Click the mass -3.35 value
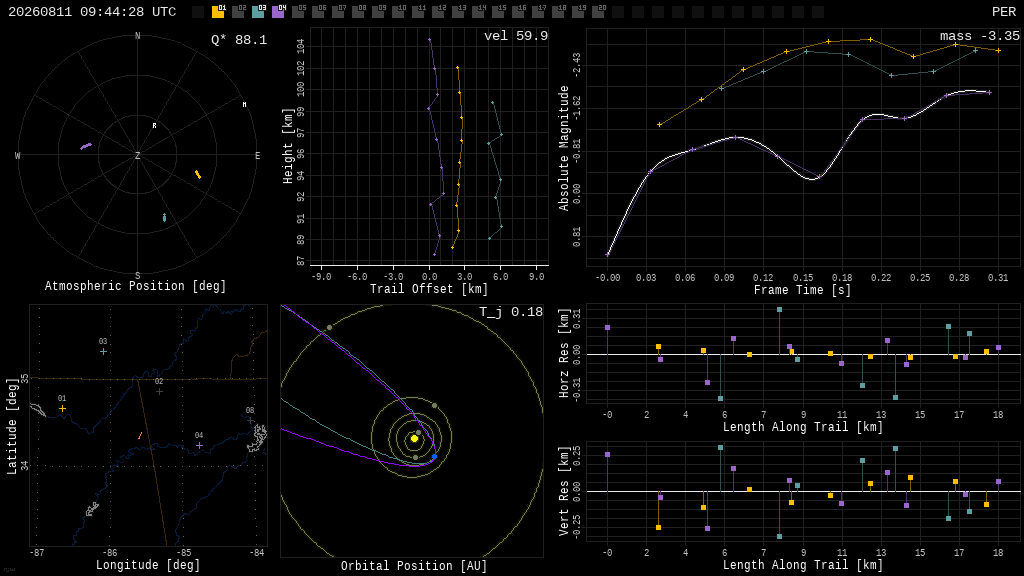The width and height of the screenshot is (1024, 576). click(x=980, y=36)
